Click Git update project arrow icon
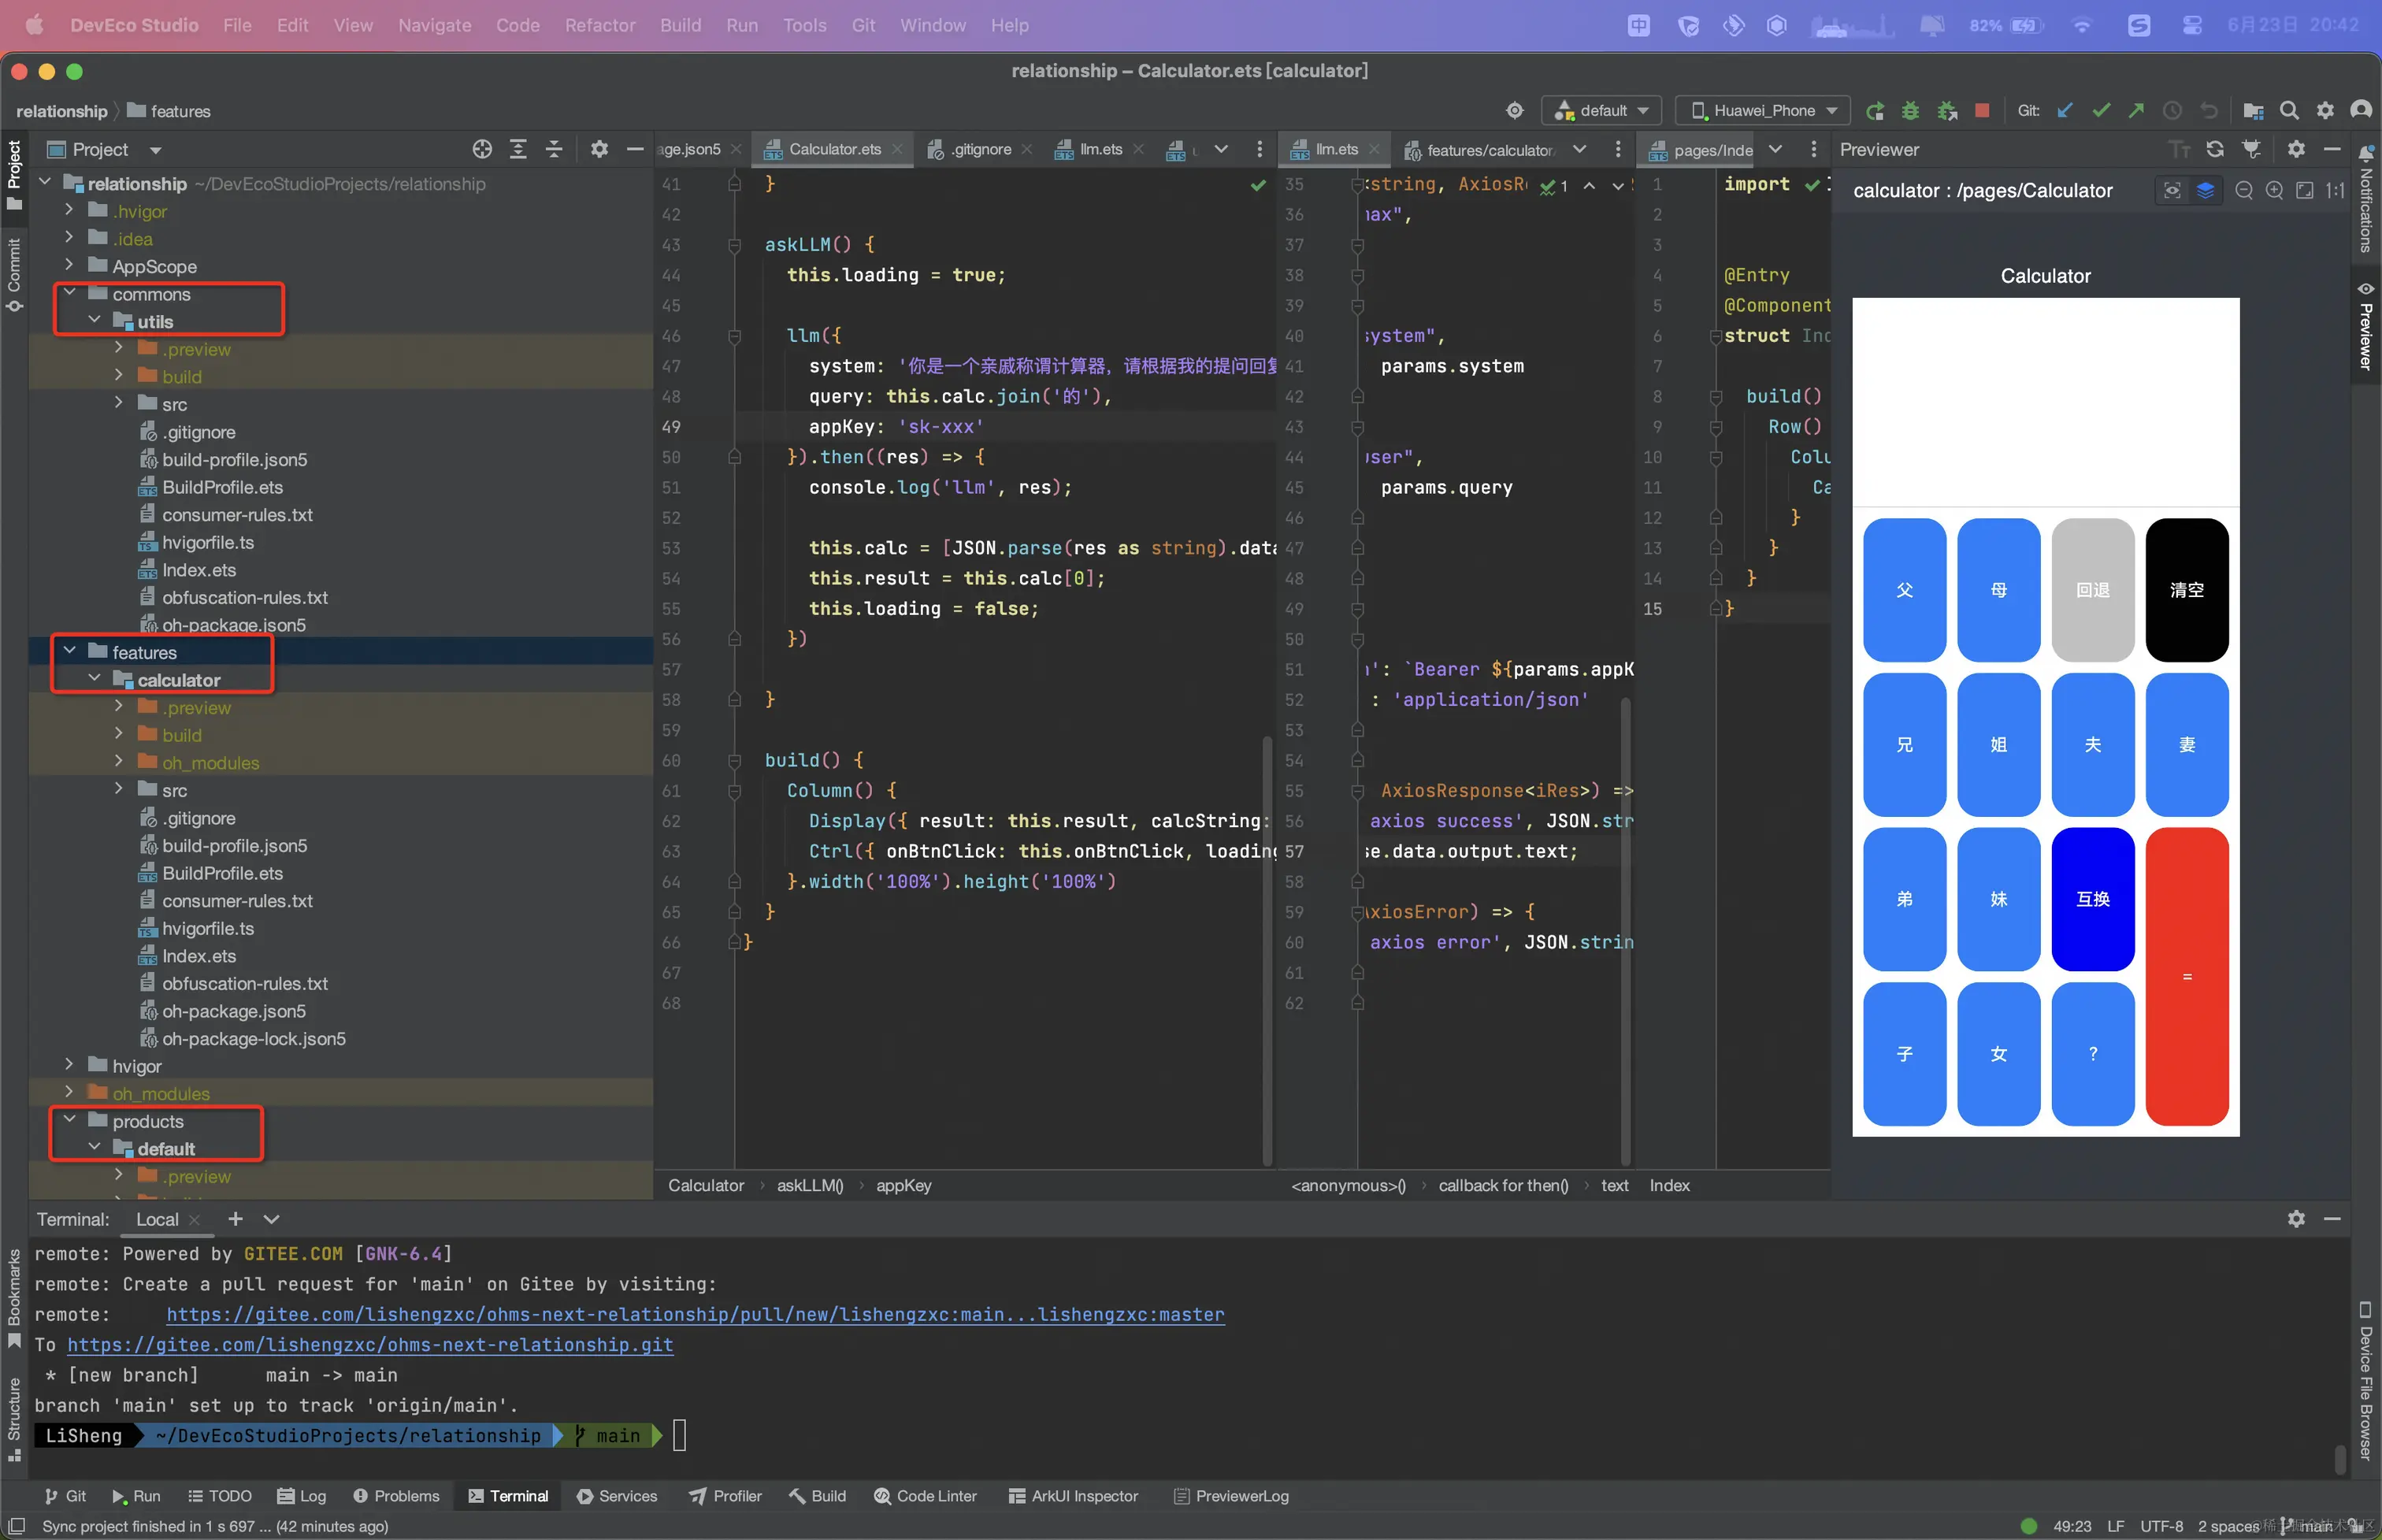 click(2065, 110)
